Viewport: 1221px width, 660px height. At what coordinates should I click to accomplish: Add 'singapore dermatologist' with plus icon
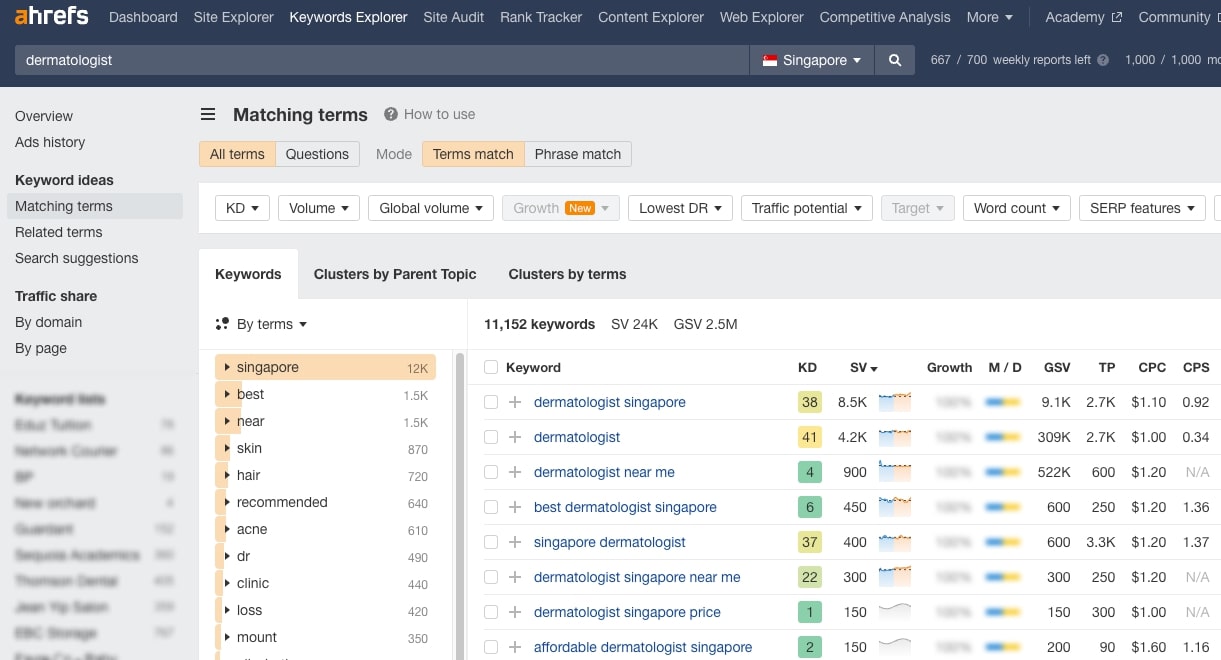click(515, 542)
